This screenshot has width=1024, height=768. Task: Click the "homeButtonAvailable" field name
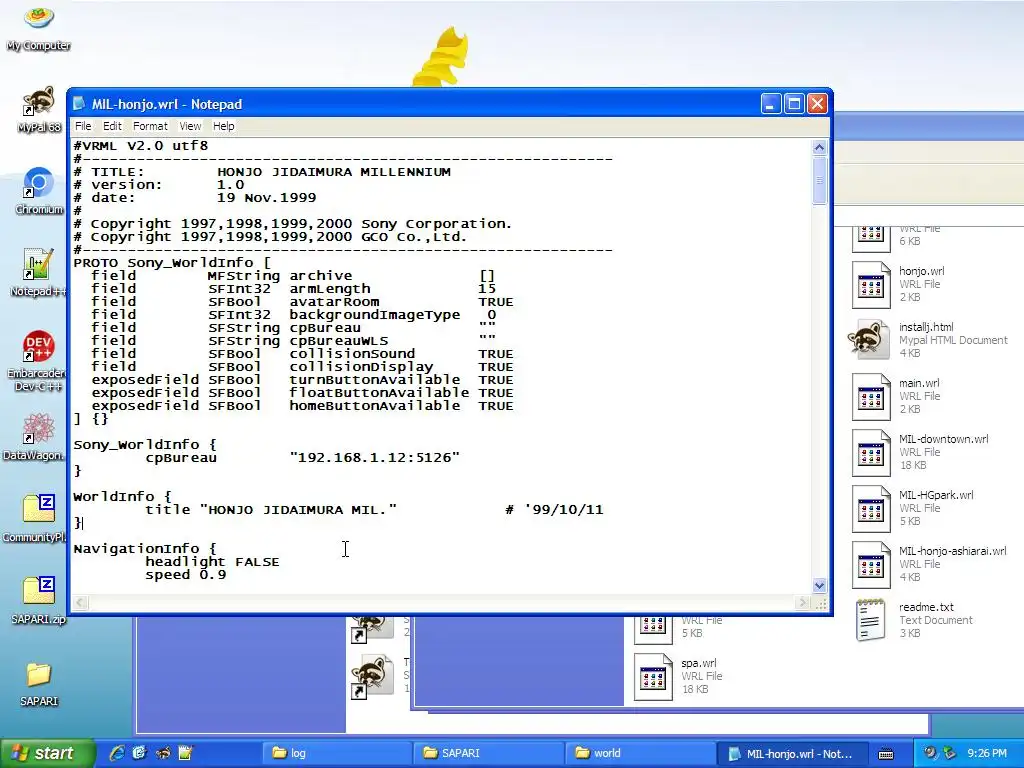click(375, 406)
